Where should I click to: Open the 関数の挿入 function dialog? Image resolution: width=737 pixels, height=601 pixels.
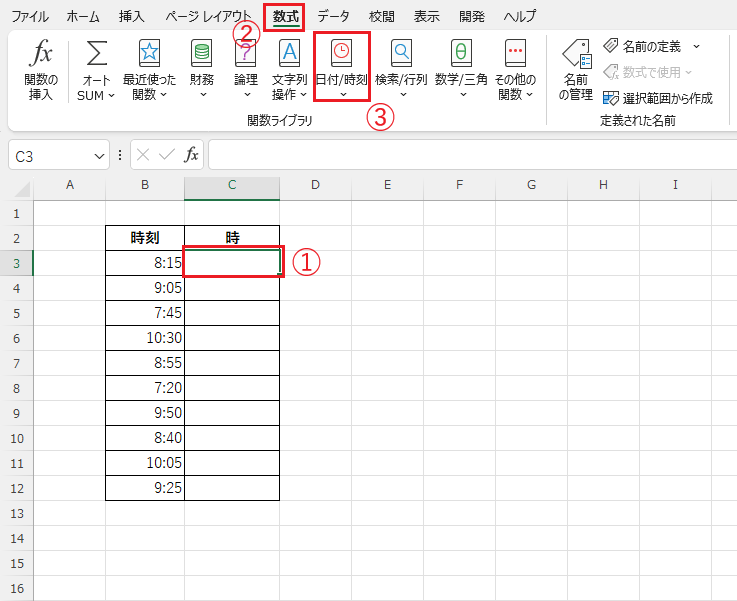pyautogui.click(x=41, y=70)
